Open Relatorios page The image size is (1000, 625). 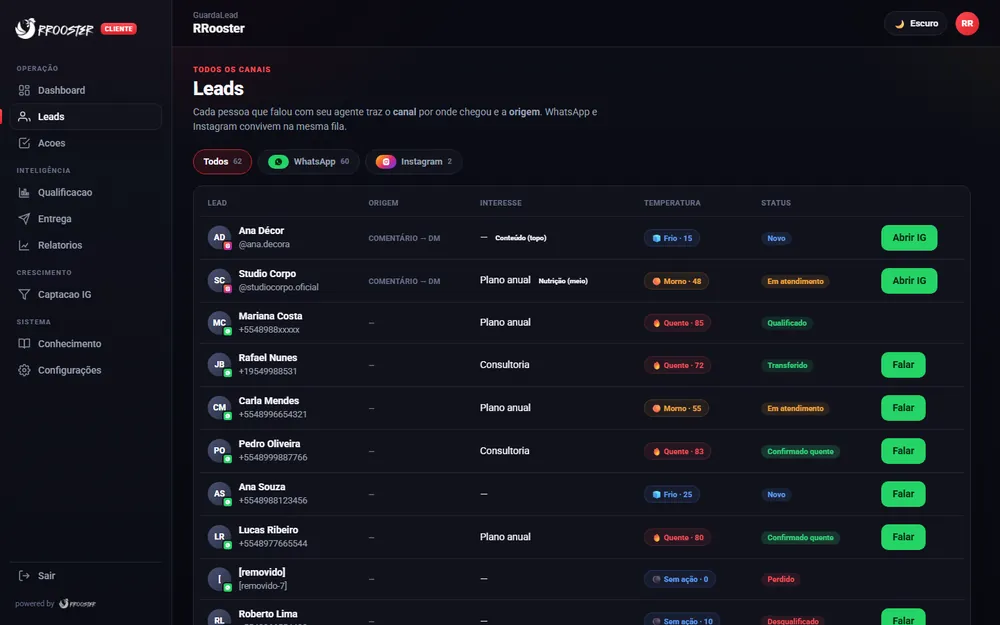(85, 245)
